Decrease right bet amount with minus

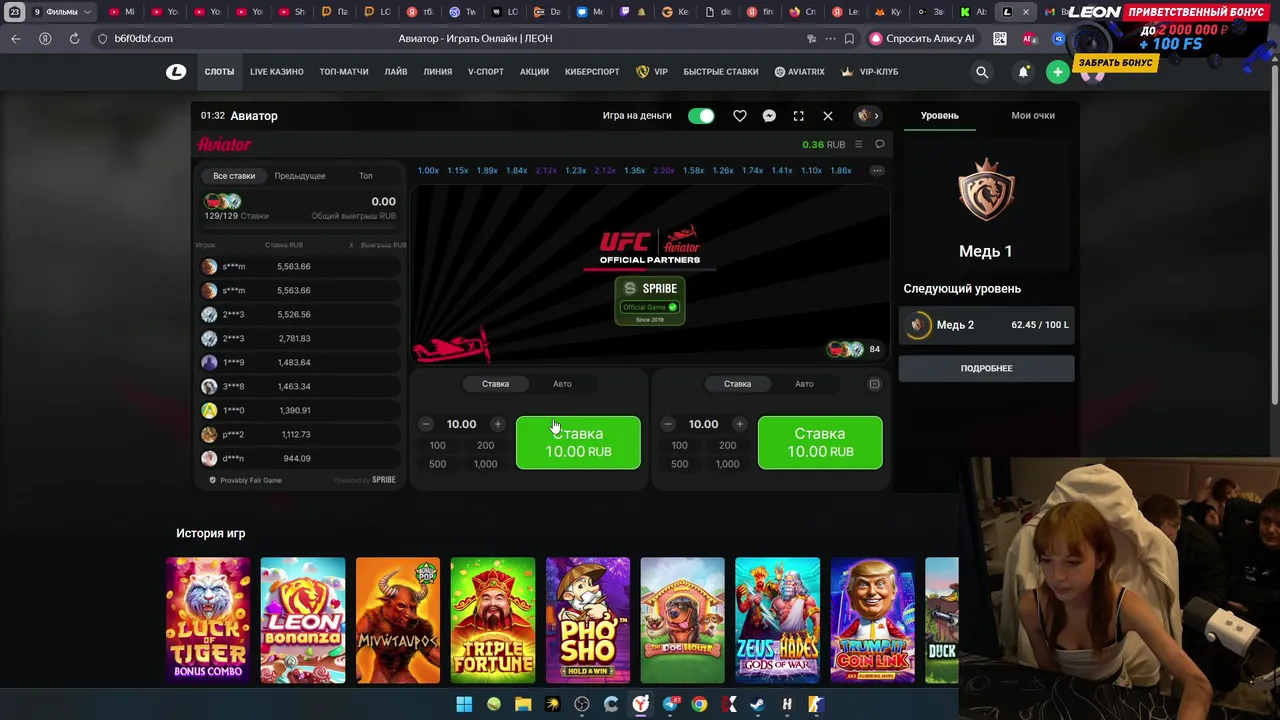pyautogui.click(x=668, y=424)
